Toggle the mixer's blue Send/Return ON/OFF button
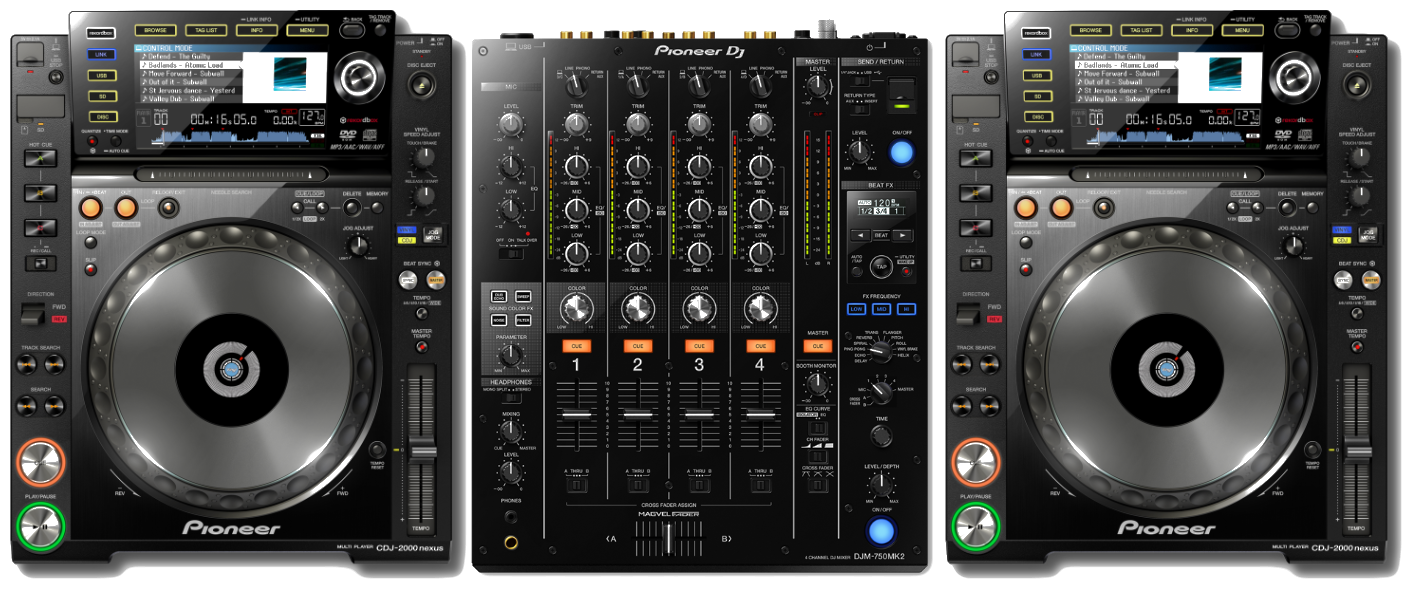The width and height of the screenshot is (1412, 589). pyautogui.click(x=902, y=153)
